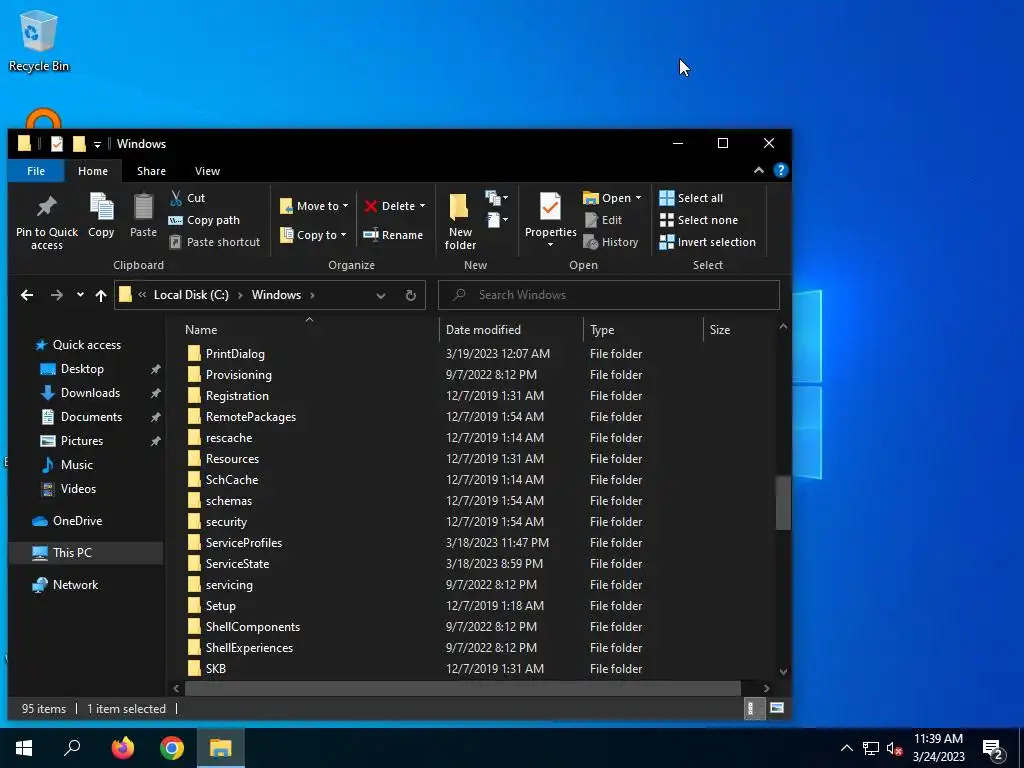The width and height of the screenshot is (1024, 768).
Task: Open the History command
Action: click(611, 242)
